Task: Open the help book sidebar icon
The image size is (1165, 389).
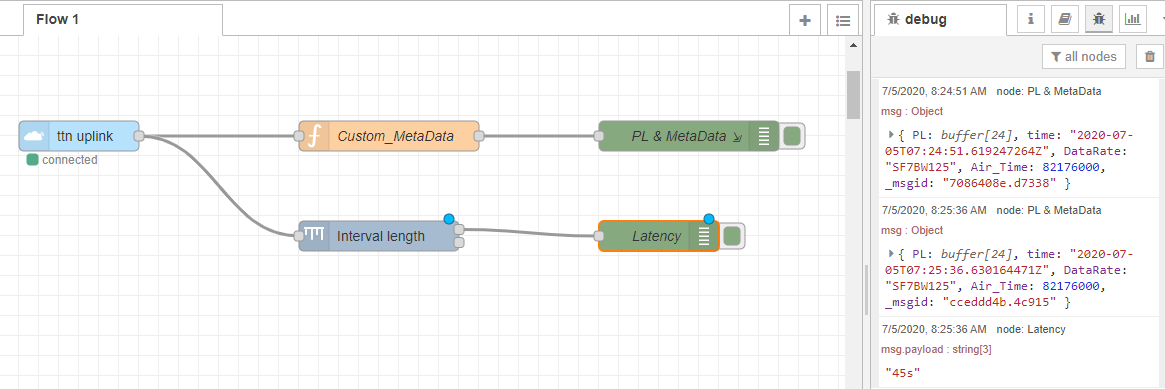Action: (x=1065, y=19)
